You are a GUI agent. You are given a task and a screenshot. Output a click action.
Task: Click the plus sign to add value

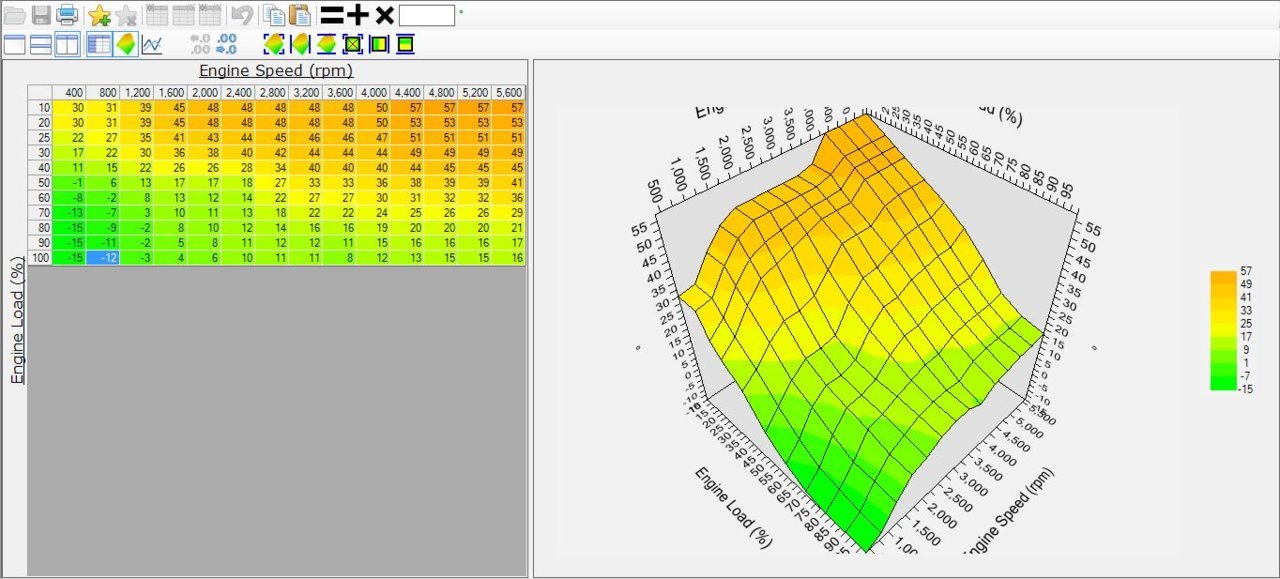pyautogui.click(x=358, y=15)
